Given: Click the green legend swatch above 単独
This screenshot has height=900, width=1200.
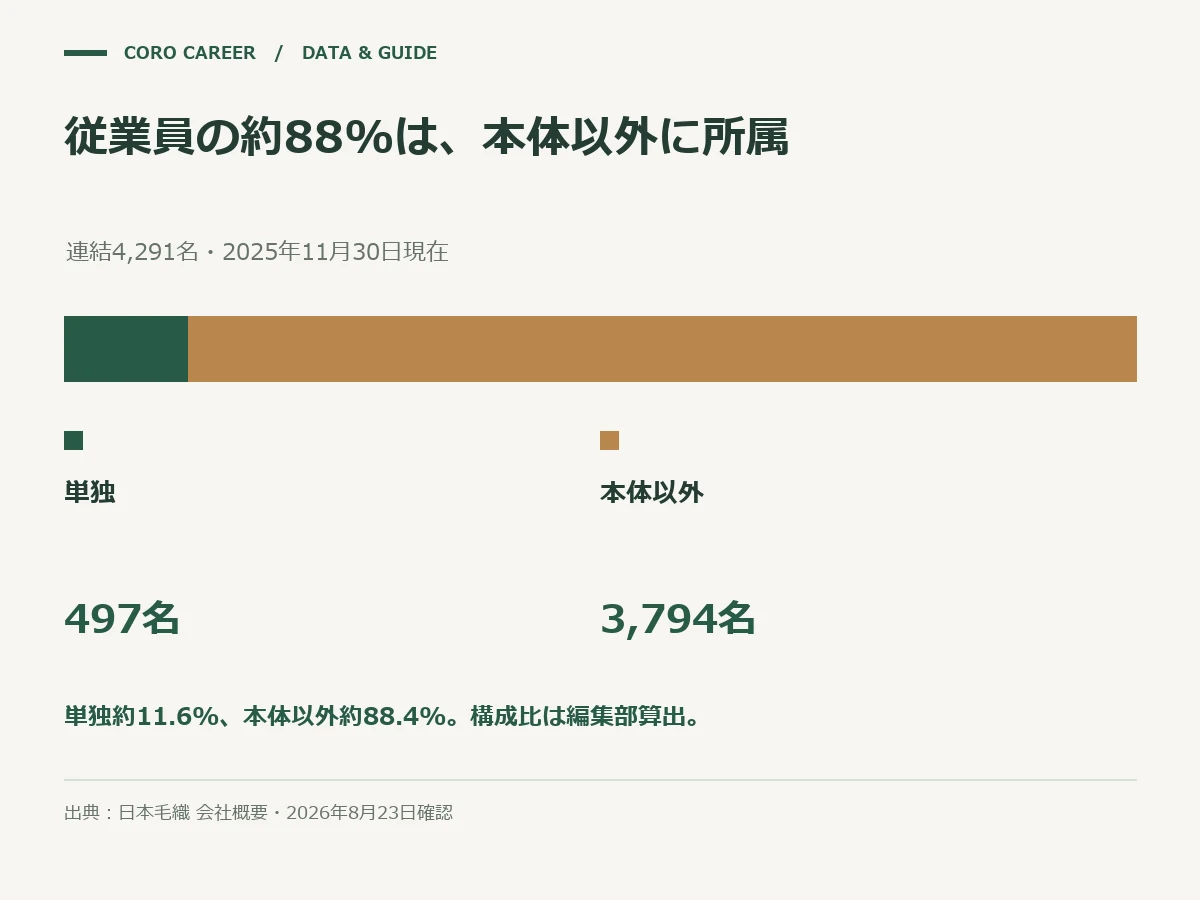Looking at the screenshot, I should click(x=73, y=440).
